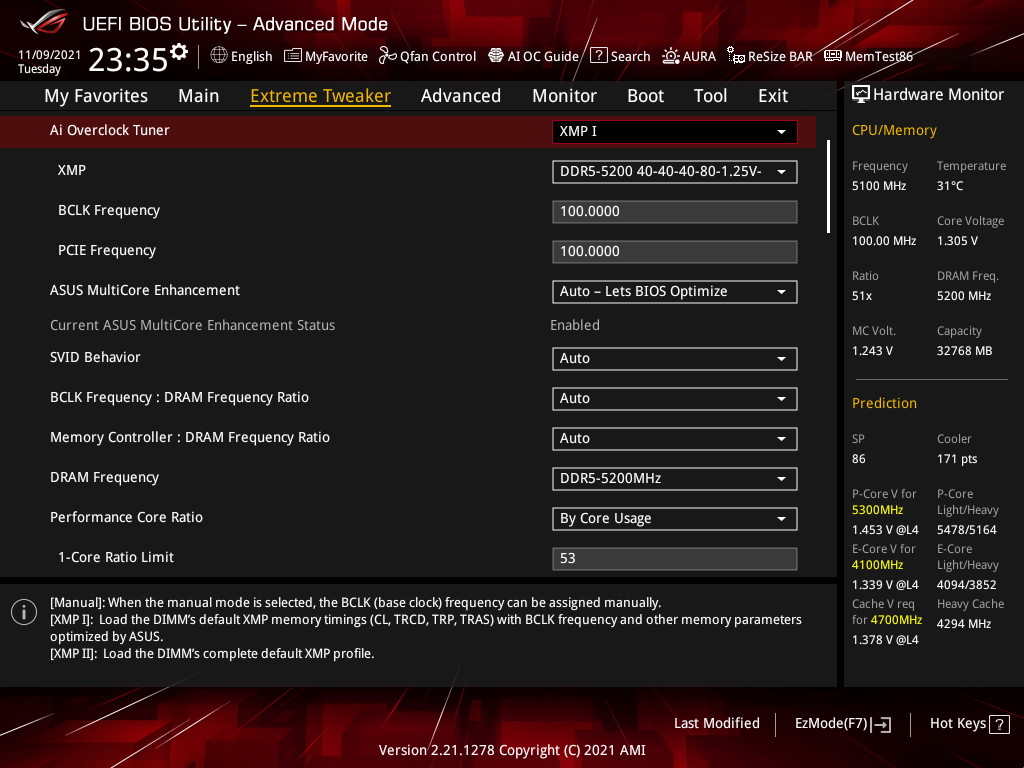Open the Monitor tab
This screenshot has height=768, width=1024.
(564, 96)
